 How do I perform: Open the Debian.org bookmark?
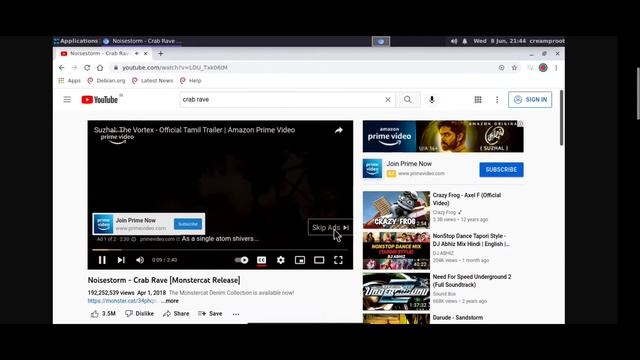click(107, 81)
